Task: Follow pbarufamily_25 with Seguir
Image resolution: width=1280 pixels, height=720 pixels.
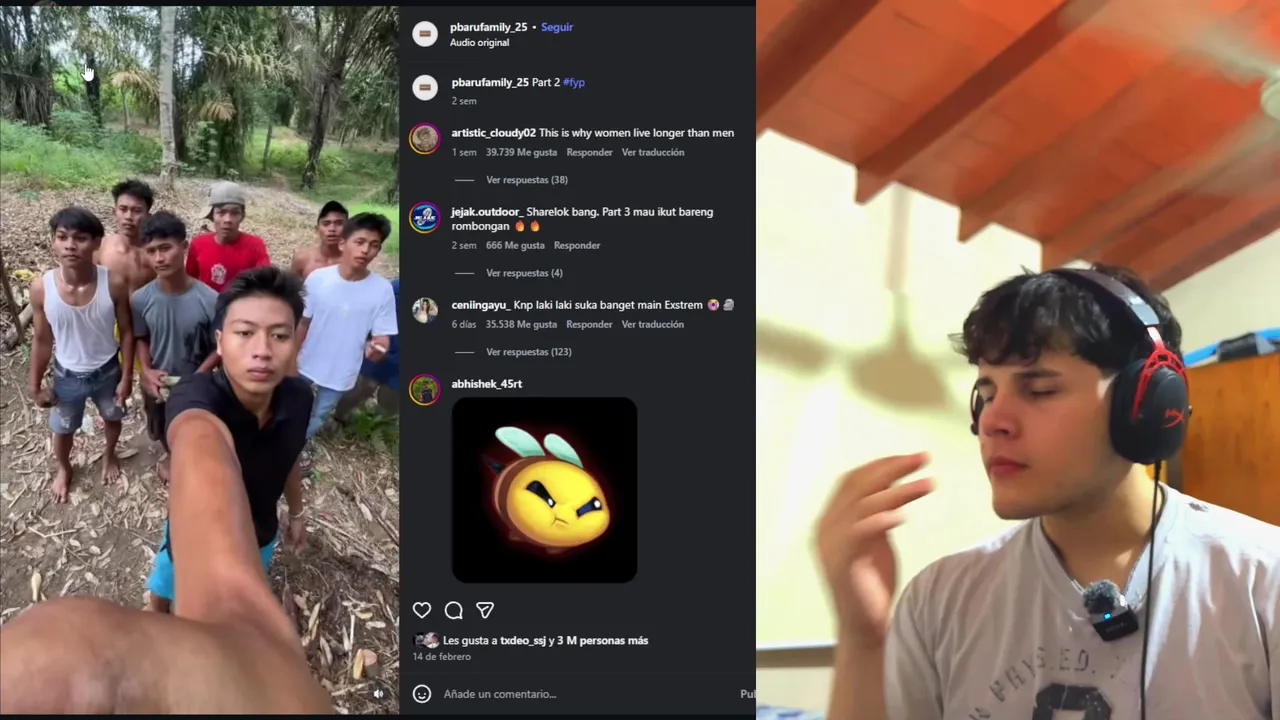Action: point(557,27)
